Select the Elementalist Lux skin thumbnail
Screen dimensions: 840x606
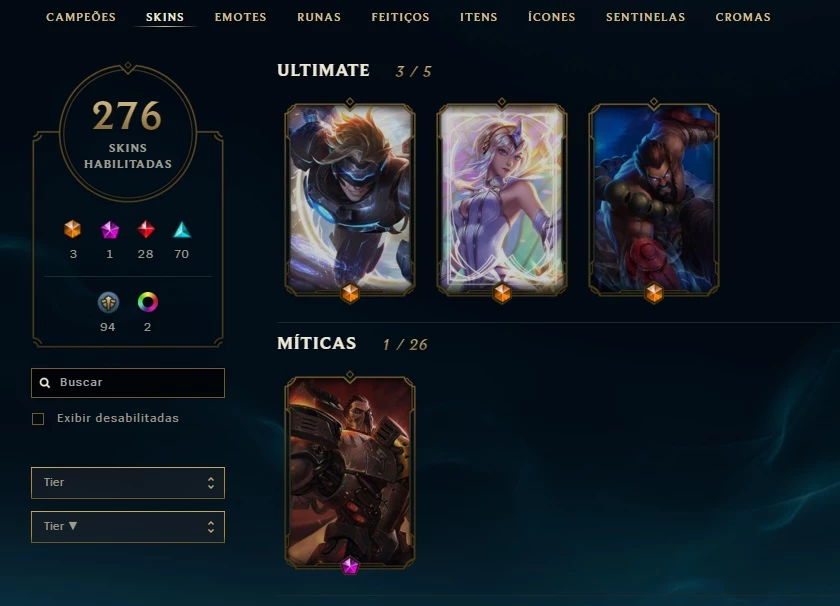coord(502,198)
